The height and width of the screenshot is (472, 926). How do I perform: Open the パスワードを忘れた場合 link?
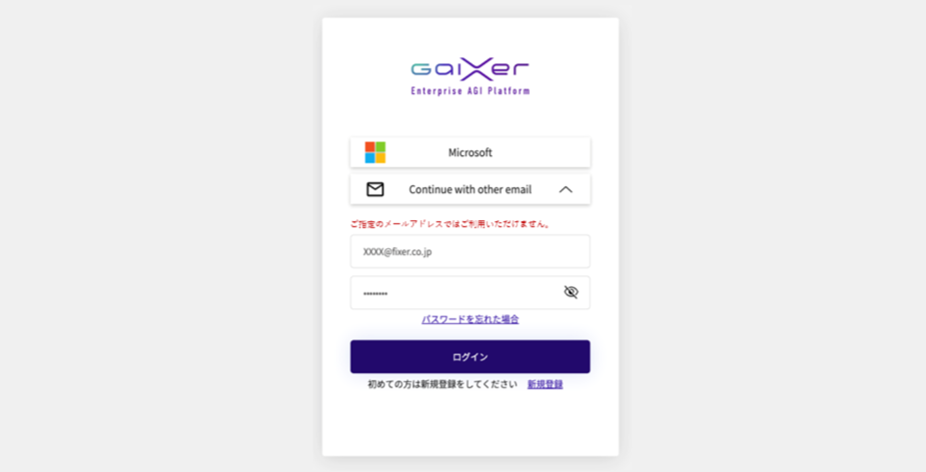pos(470,320)
